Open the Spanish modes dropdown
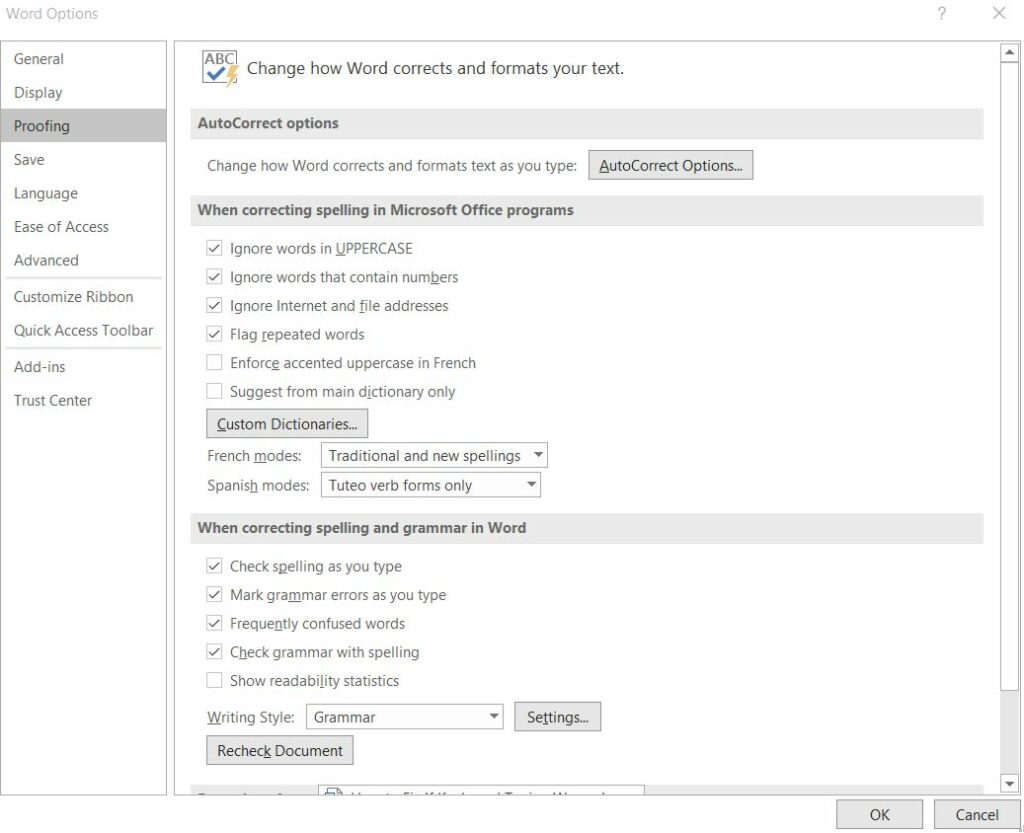Viewport: 1024px width, 833px height. tap(531, 485)
